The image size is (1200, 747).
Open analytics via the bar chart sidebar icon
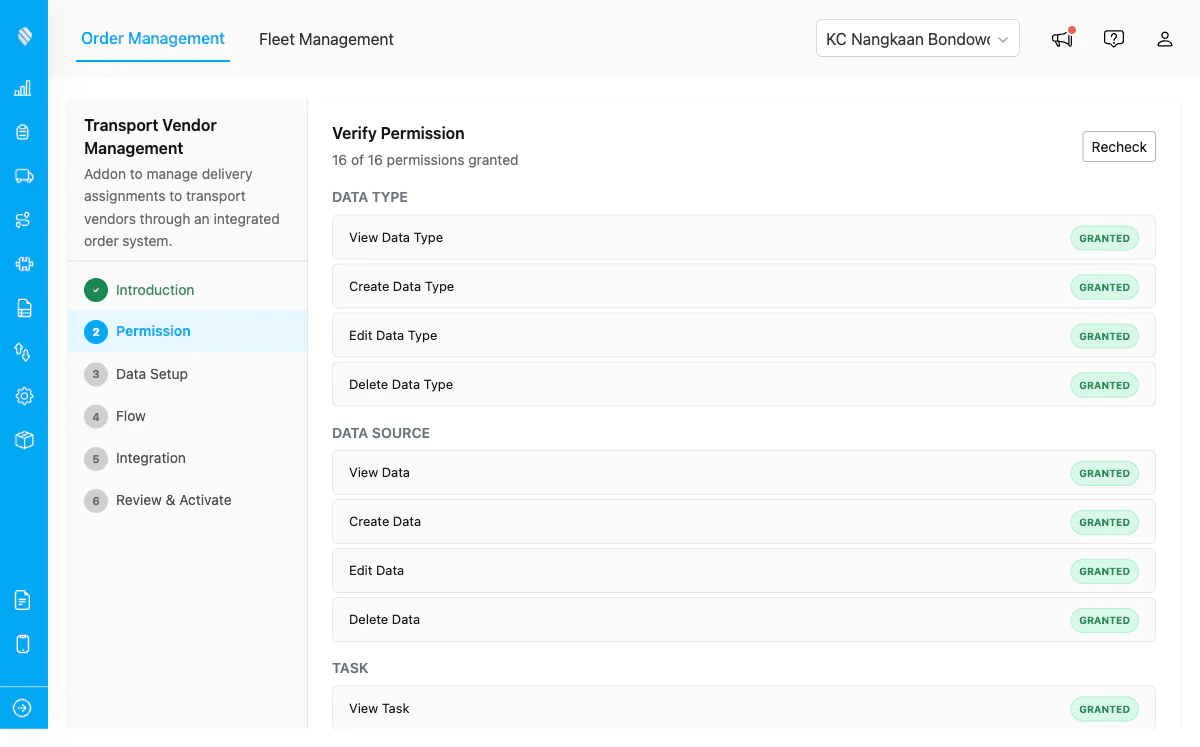tap(24, 88)
